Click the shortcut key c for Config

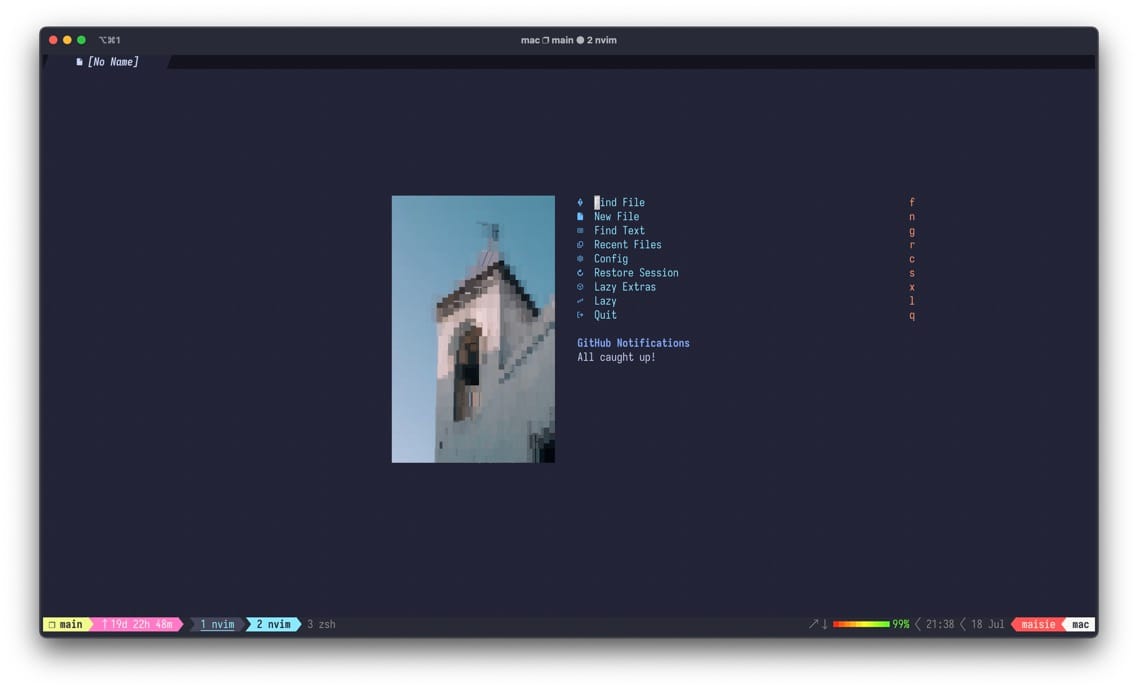912,258
